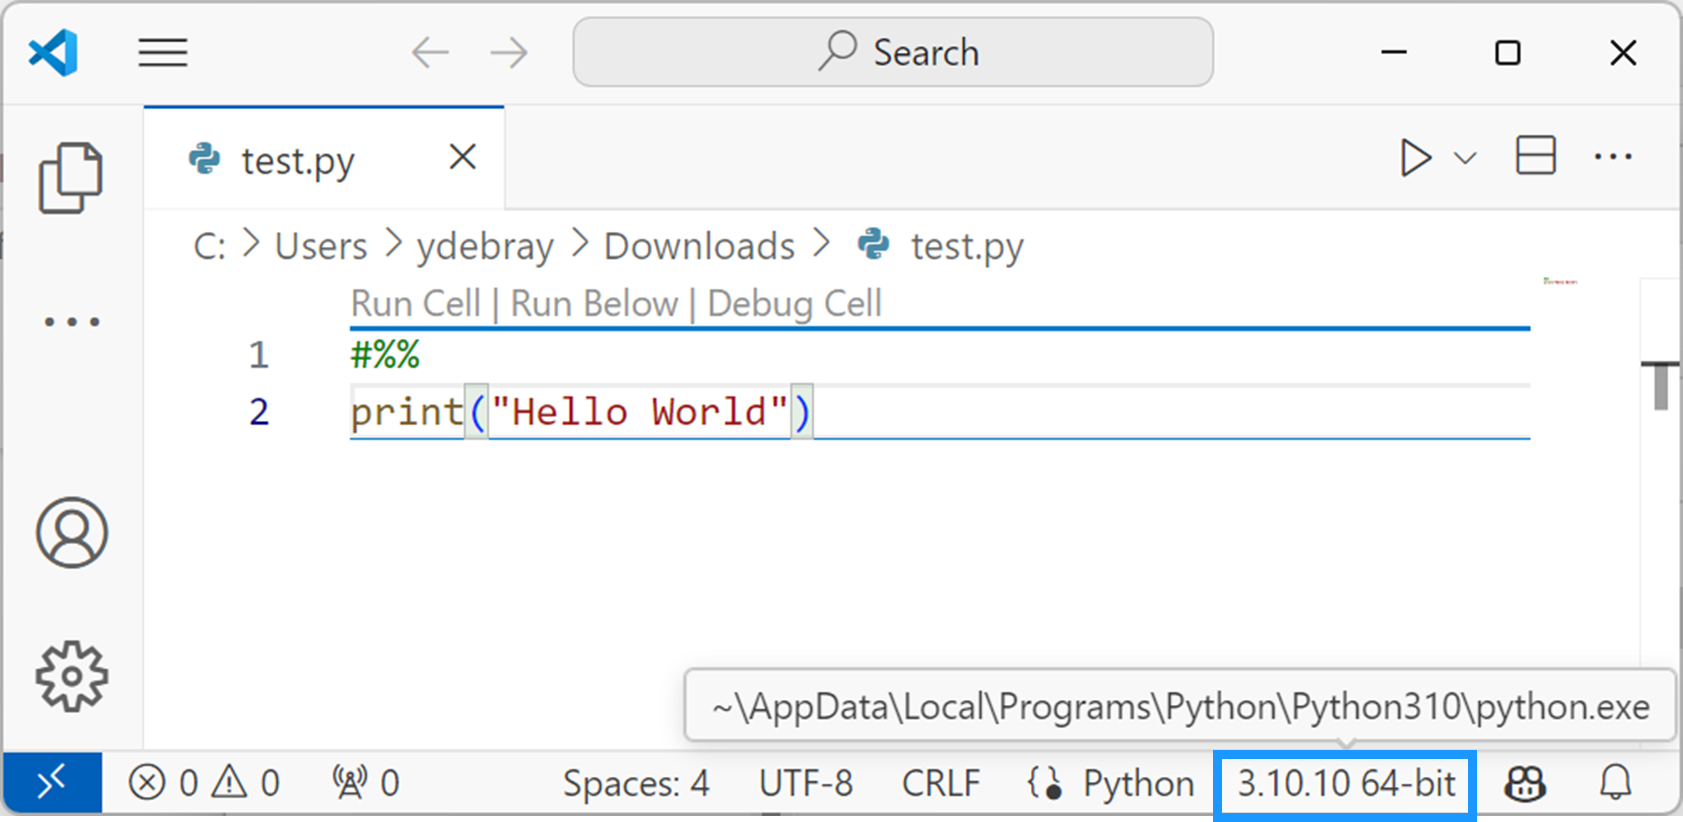Place cursor in "Hello World" string
1683x822 pixels.
point(640,412)
